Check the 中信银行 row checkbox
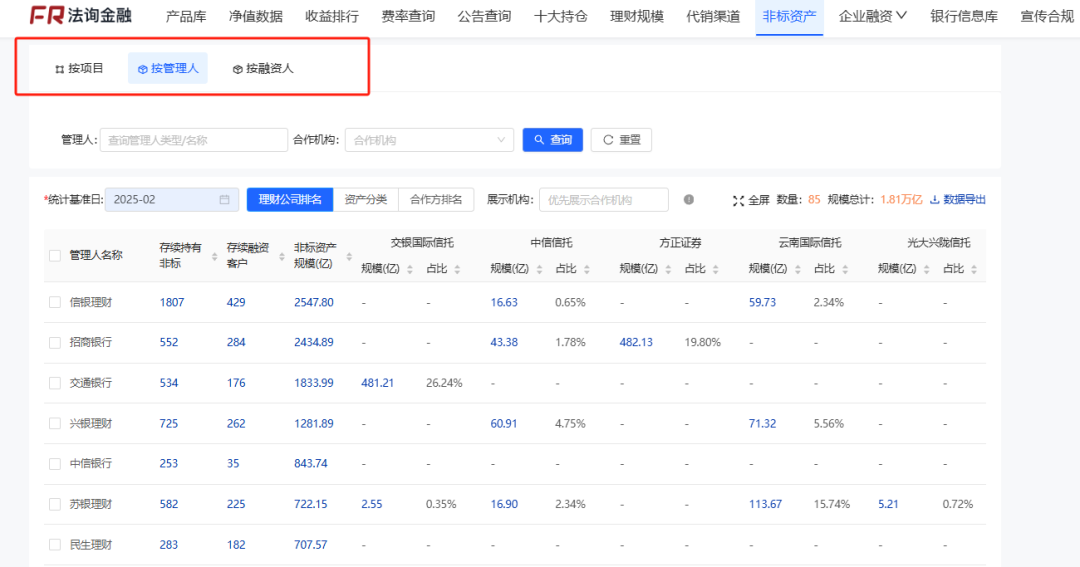The image size is (1080, 567). tap(55, 464)
